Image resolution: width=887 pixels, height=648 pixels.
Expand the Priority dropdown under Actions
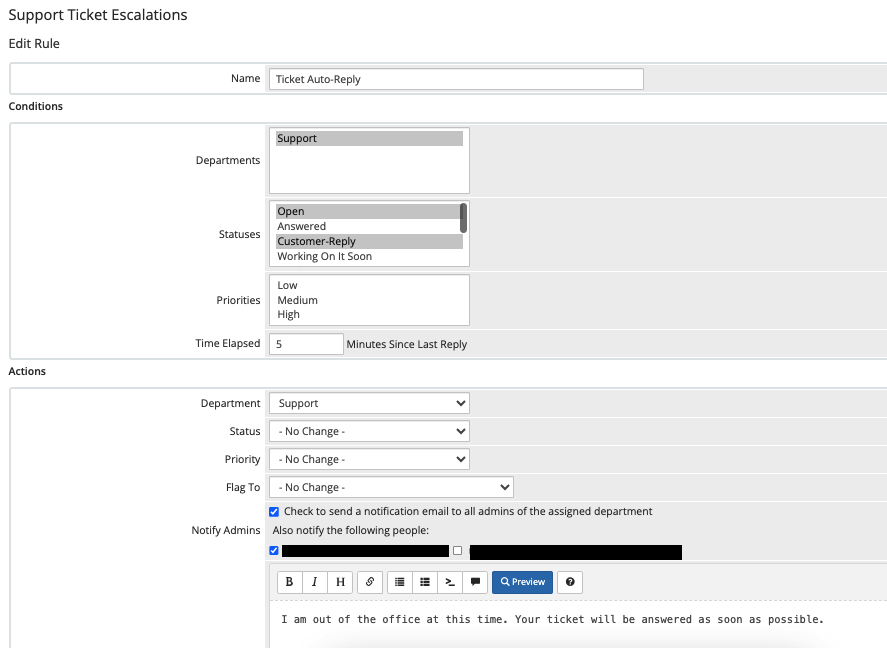(x=369, y=460)
